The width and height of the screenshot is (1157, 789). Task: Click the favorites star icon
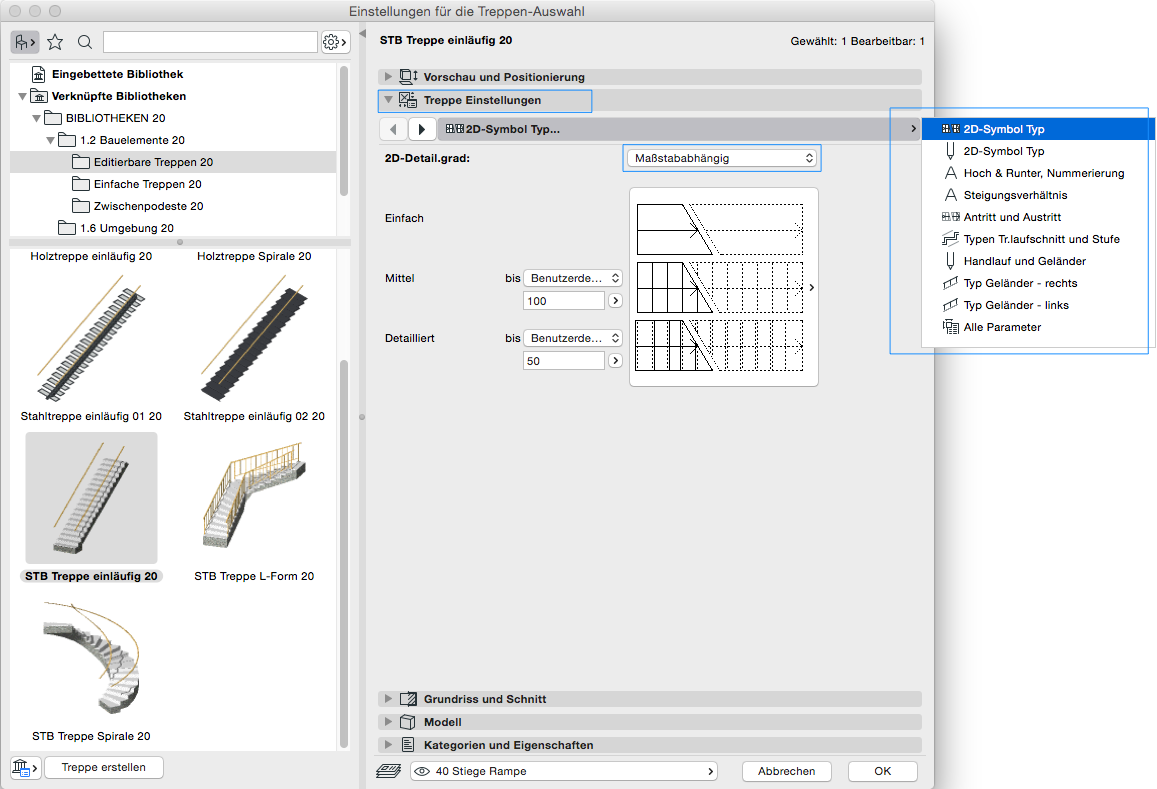click(x=55, y=42)
